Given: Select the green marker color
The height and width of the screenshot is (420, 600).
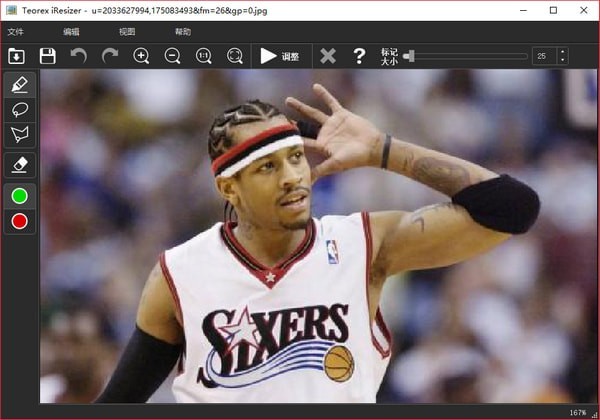Looking at the screenshot, I should [20, 194].
